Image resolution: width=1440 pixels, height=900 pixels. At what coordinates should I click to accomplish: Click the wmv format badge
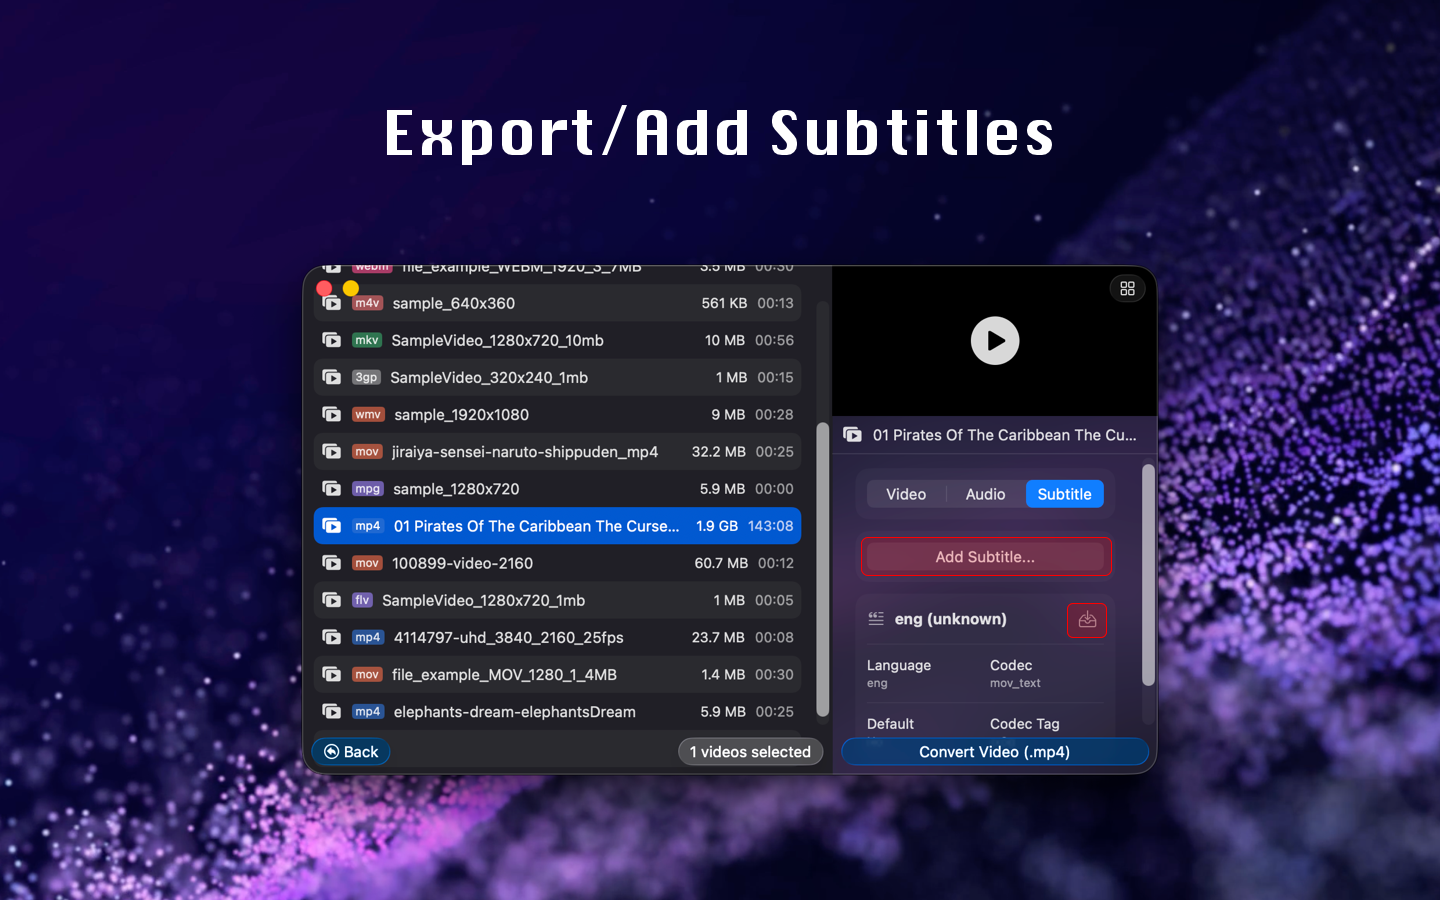click(x=368, y=414)
